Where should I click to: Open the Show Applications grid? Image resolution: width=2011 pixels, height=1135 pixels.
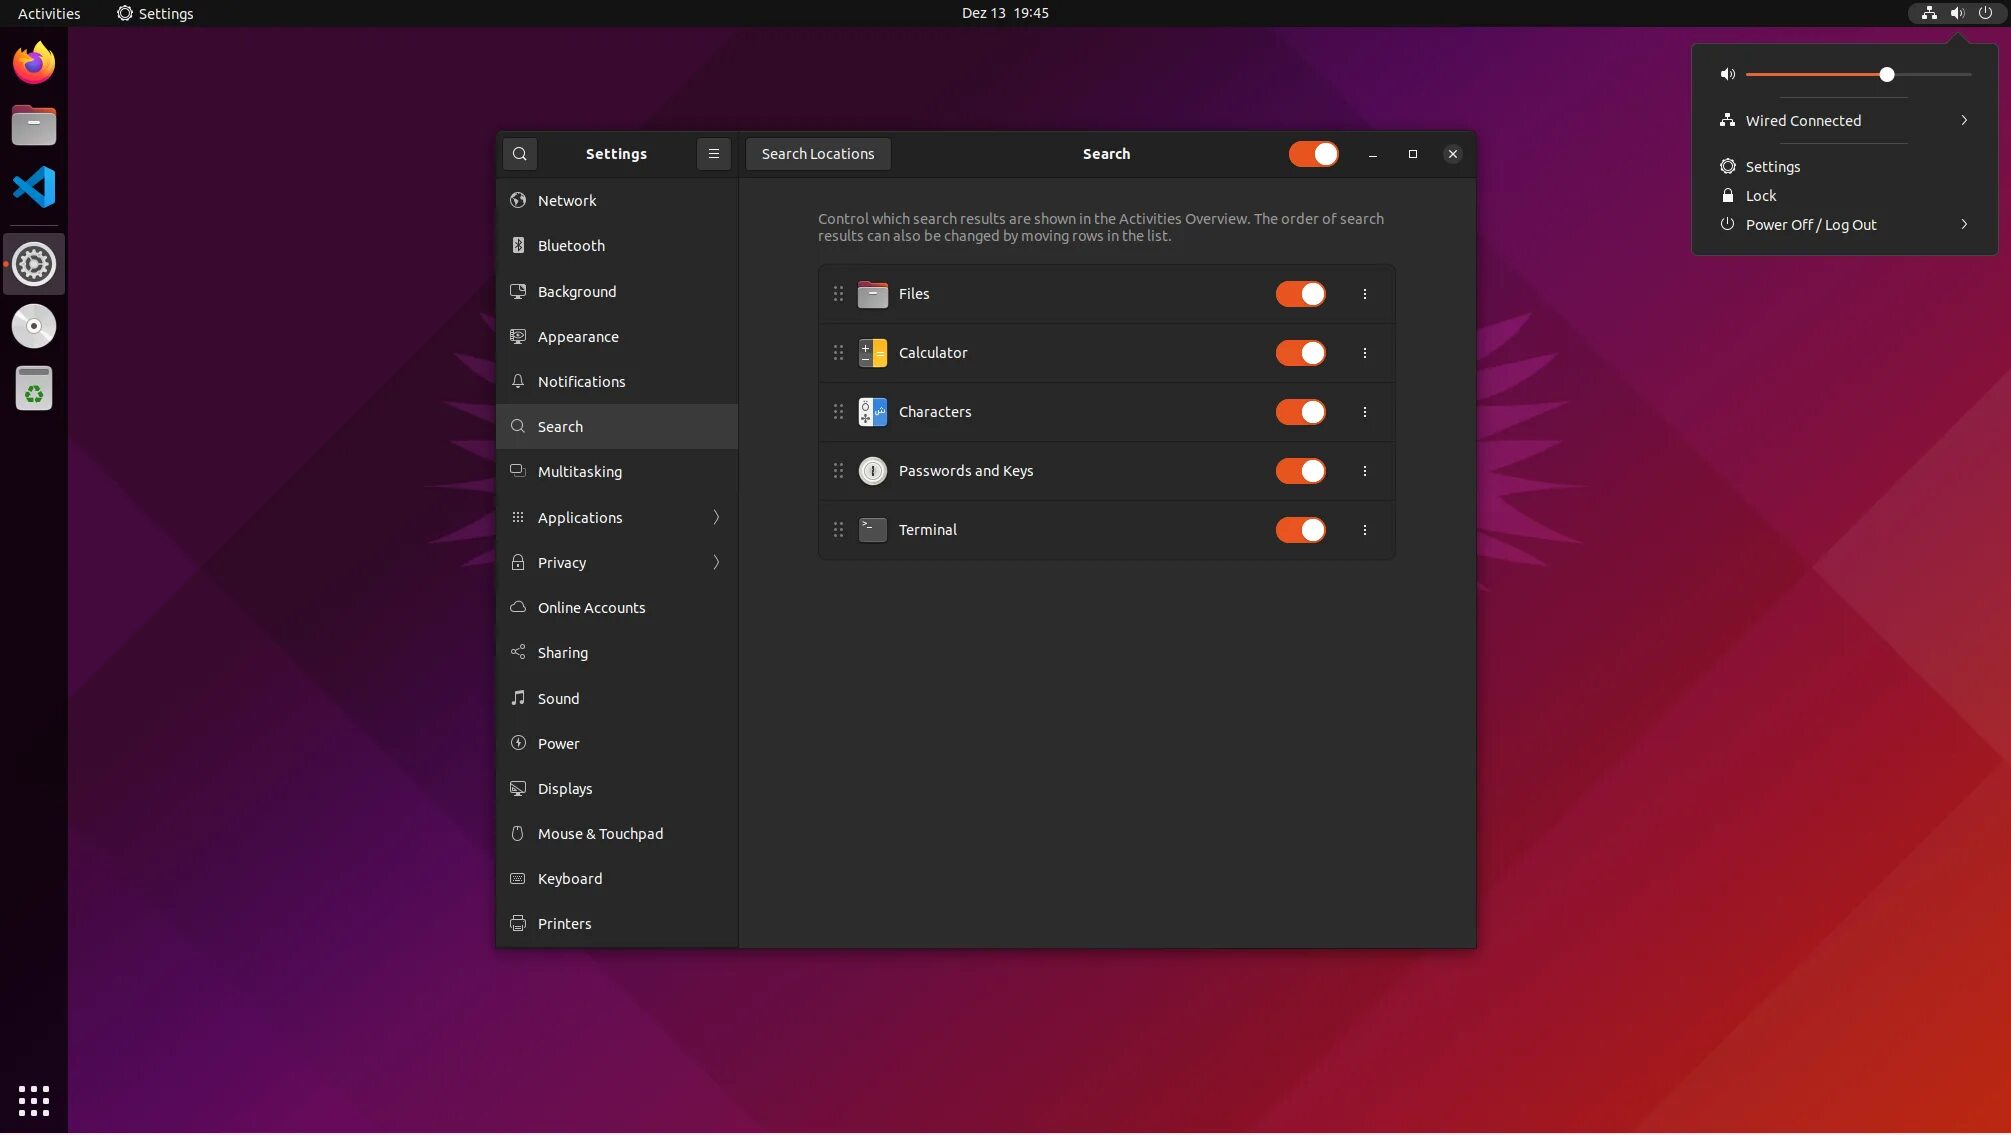[34, 1100]
